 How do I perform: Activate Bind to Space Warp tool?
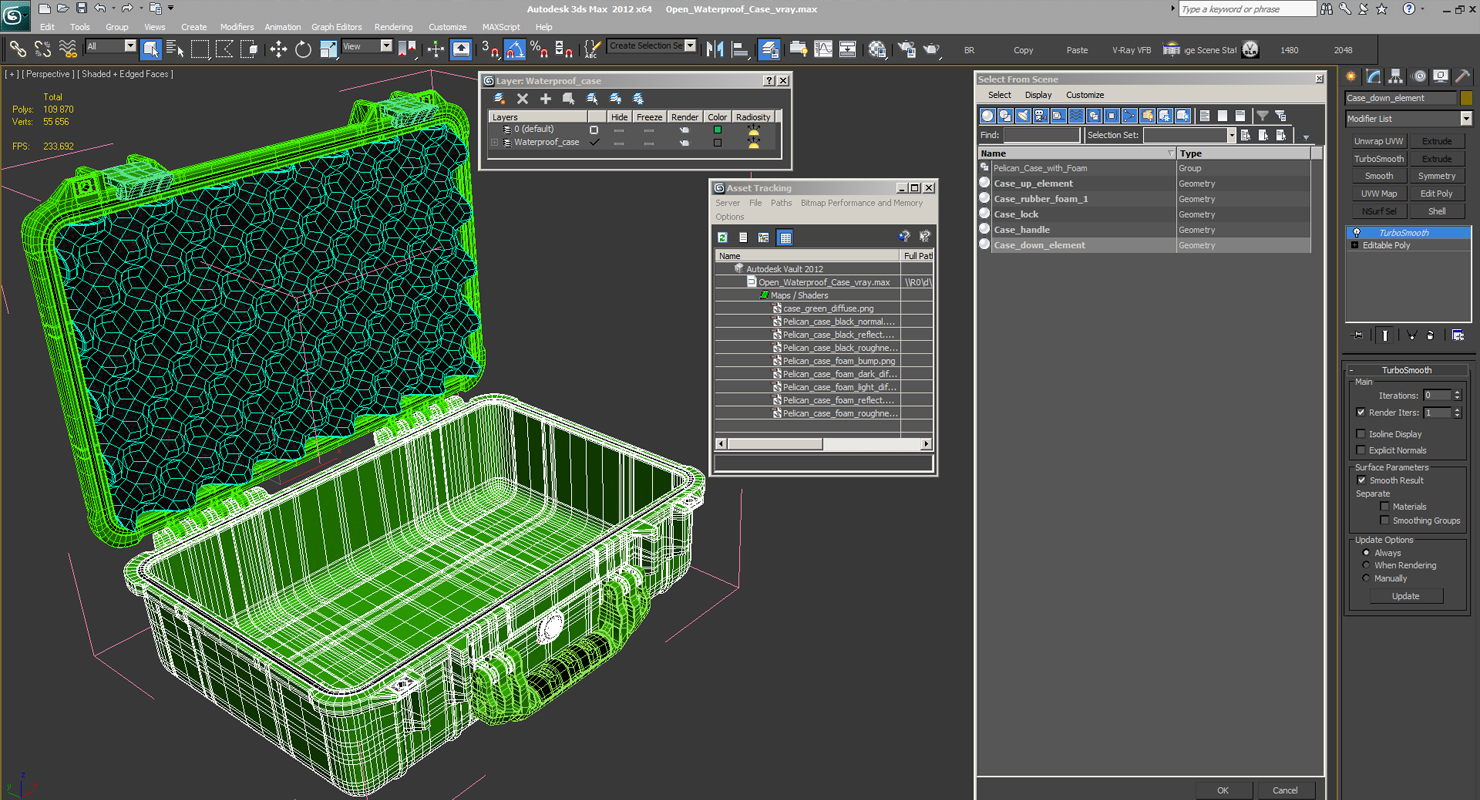(x=68, y=49)
